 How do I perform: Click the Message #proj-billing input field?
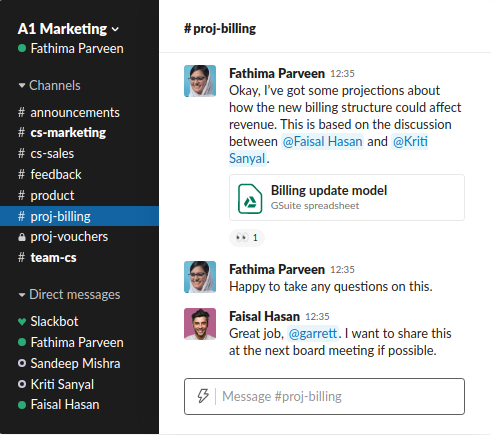pyautogui.click(x=324, y=396)
